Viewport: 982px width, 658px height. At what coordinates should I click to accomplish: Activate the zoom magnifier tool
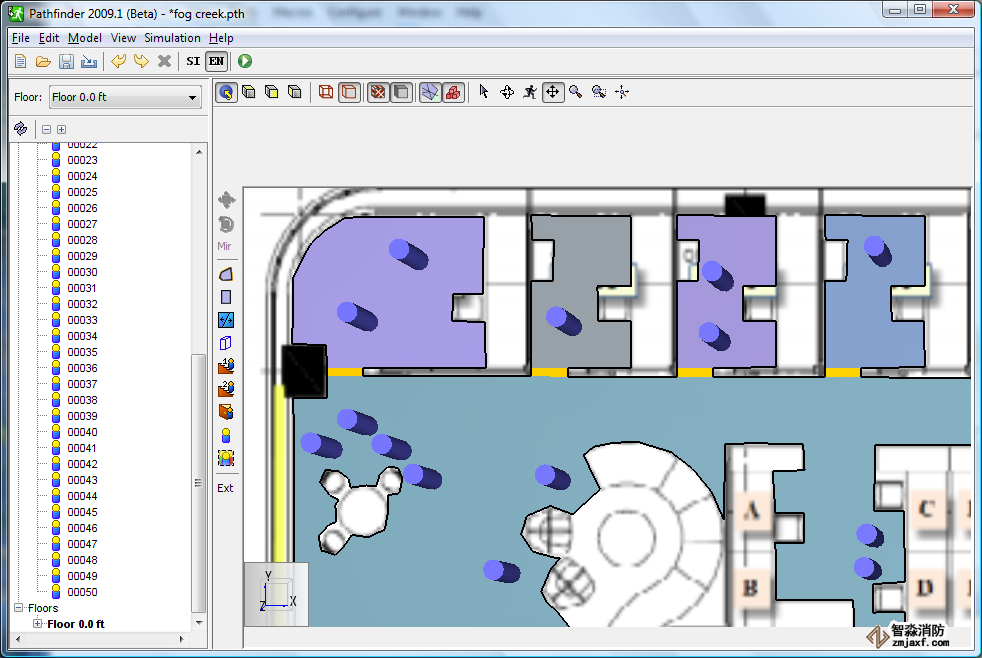point(576,92)
